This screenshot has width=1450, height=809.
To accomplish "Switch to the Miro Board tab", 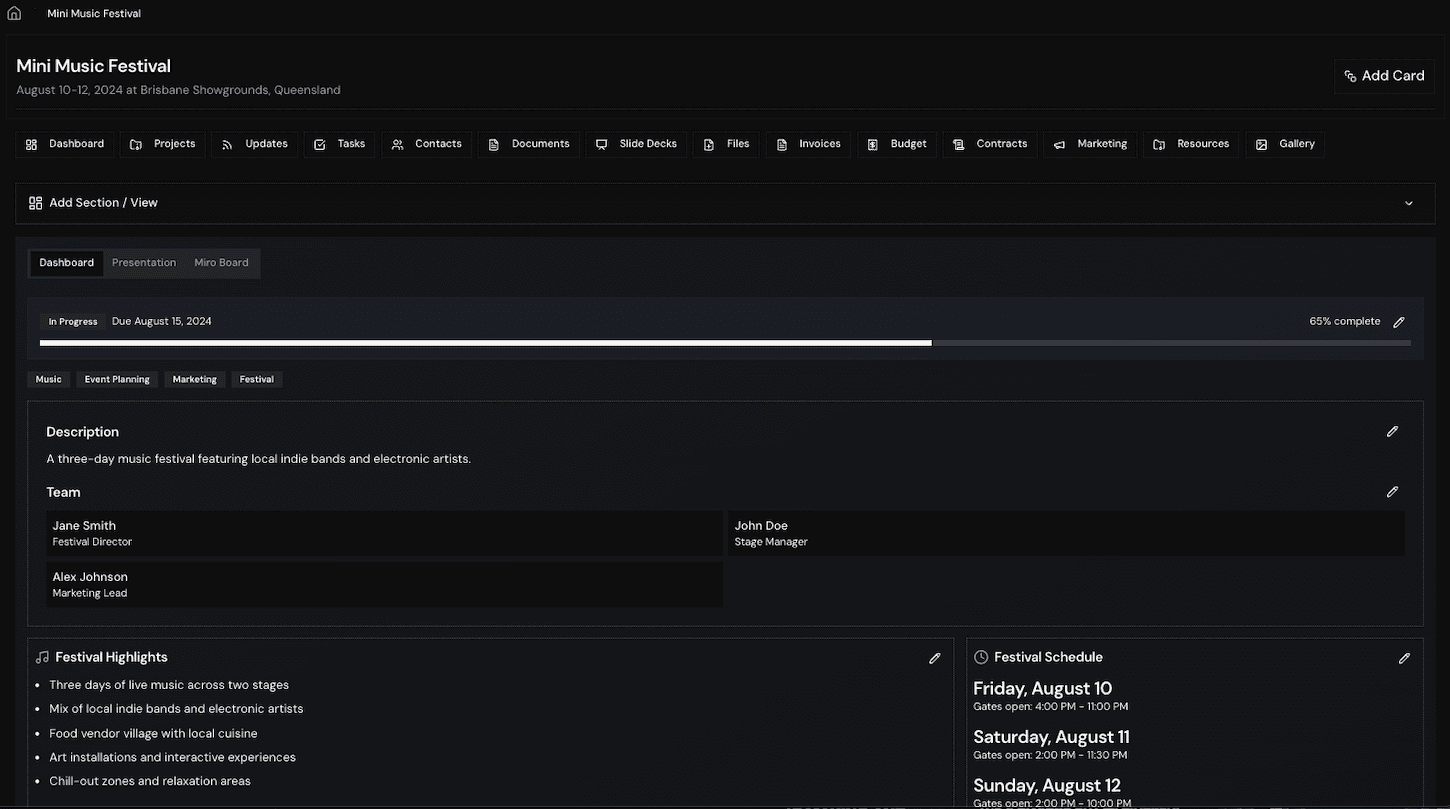I will tap(221, 263).
